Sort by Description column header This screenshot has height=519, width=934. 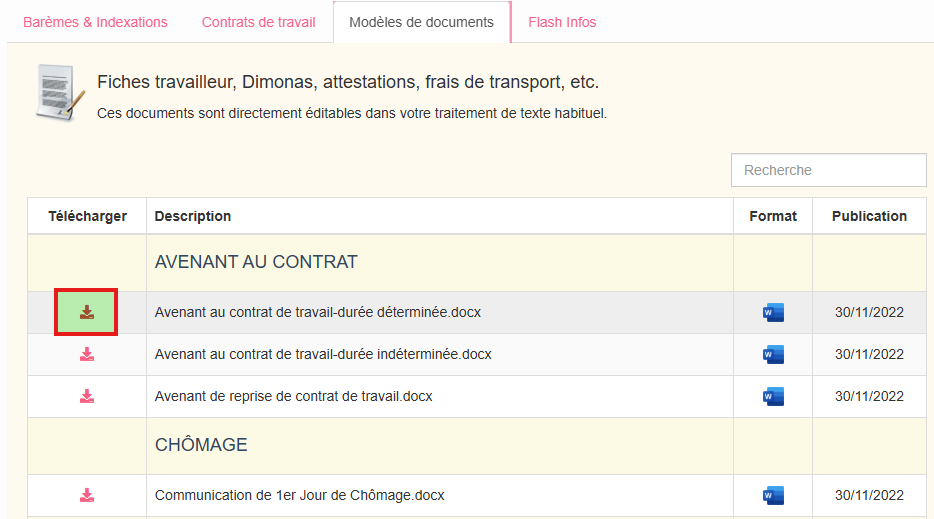tap(193, 216)
